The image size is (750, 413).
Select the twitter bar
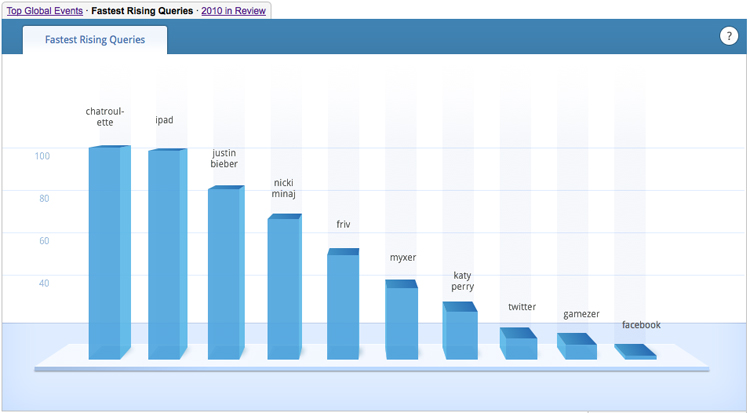click(519, 345)
